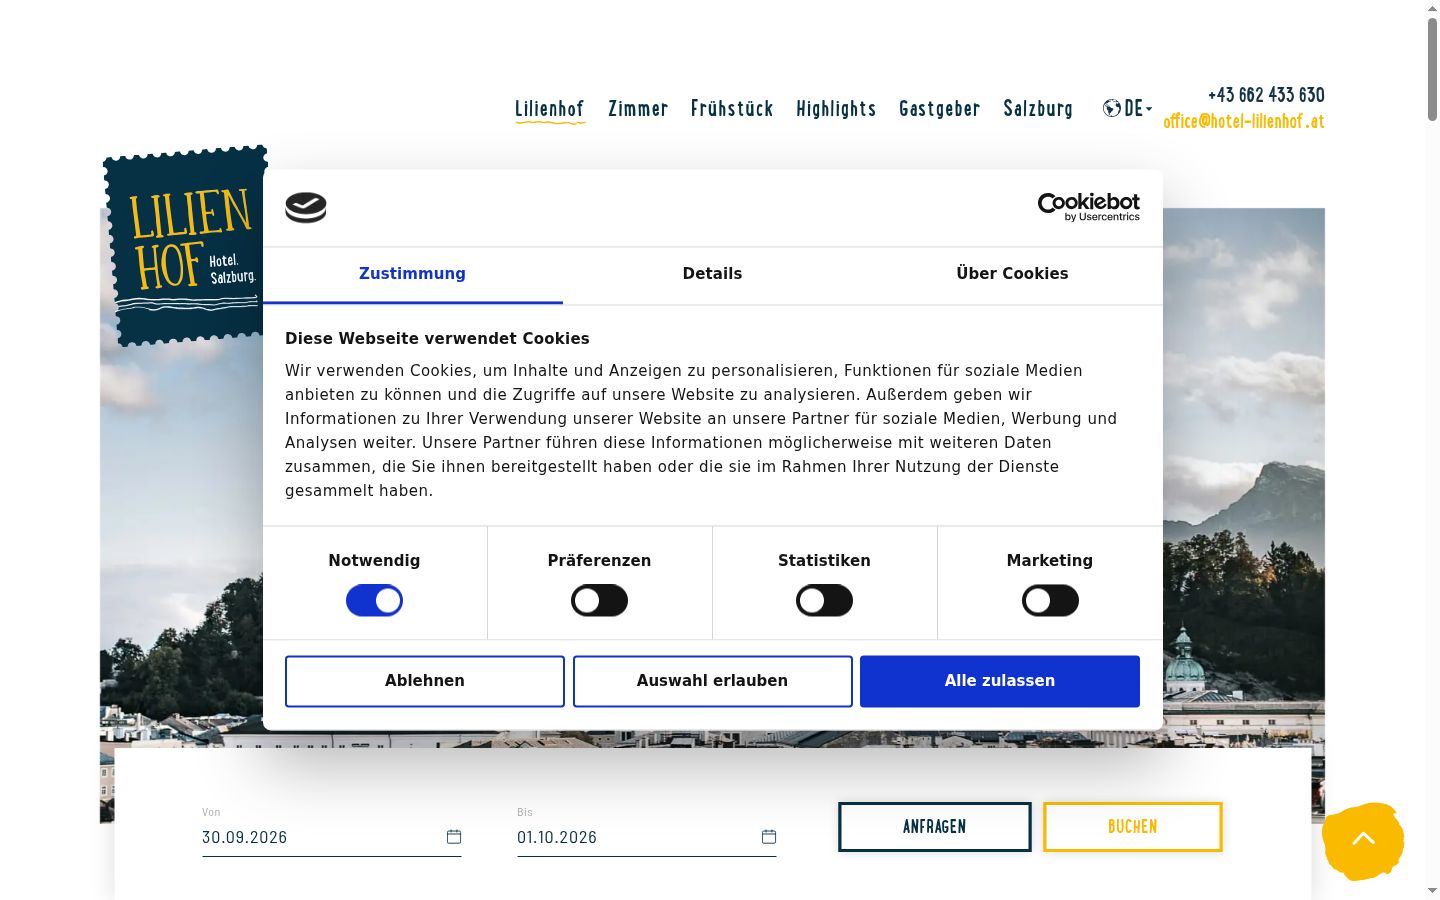Click the yellow scroll-to-top arrow button
Viewport: 1440px width, 900px height.
coord(1363,840)
